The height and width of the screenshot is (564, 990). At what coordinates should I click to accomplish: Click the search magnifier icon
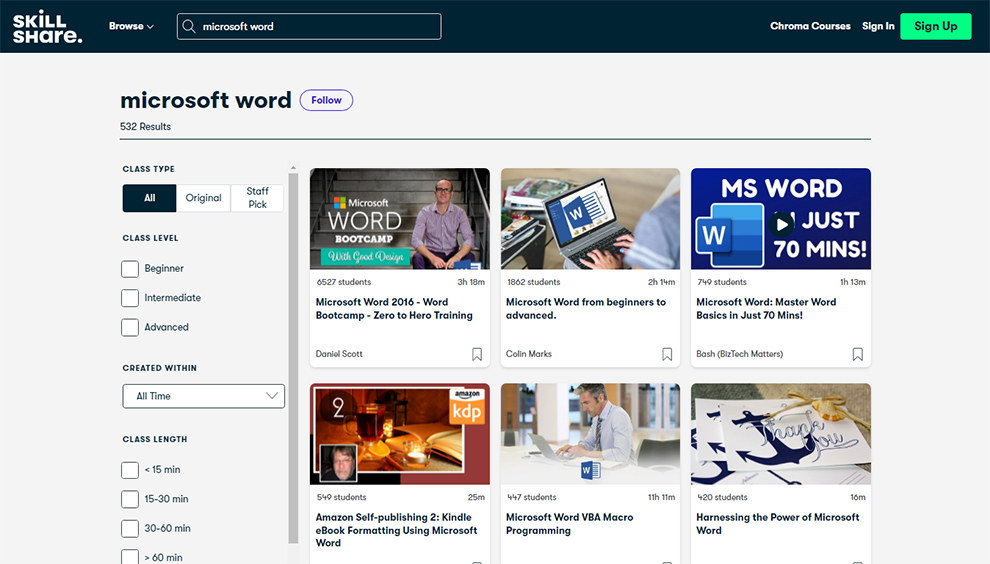[189, 27]
